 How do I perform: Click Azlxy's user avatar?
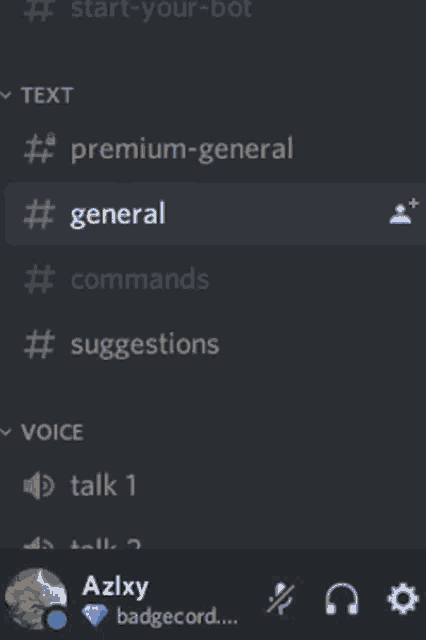[x=36, y=598]
